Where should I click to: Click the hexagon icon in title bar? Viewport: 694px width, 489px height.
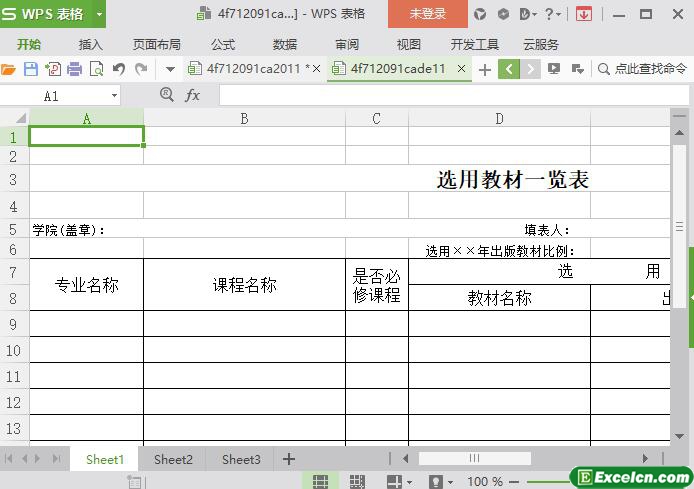tap(503, 14)
